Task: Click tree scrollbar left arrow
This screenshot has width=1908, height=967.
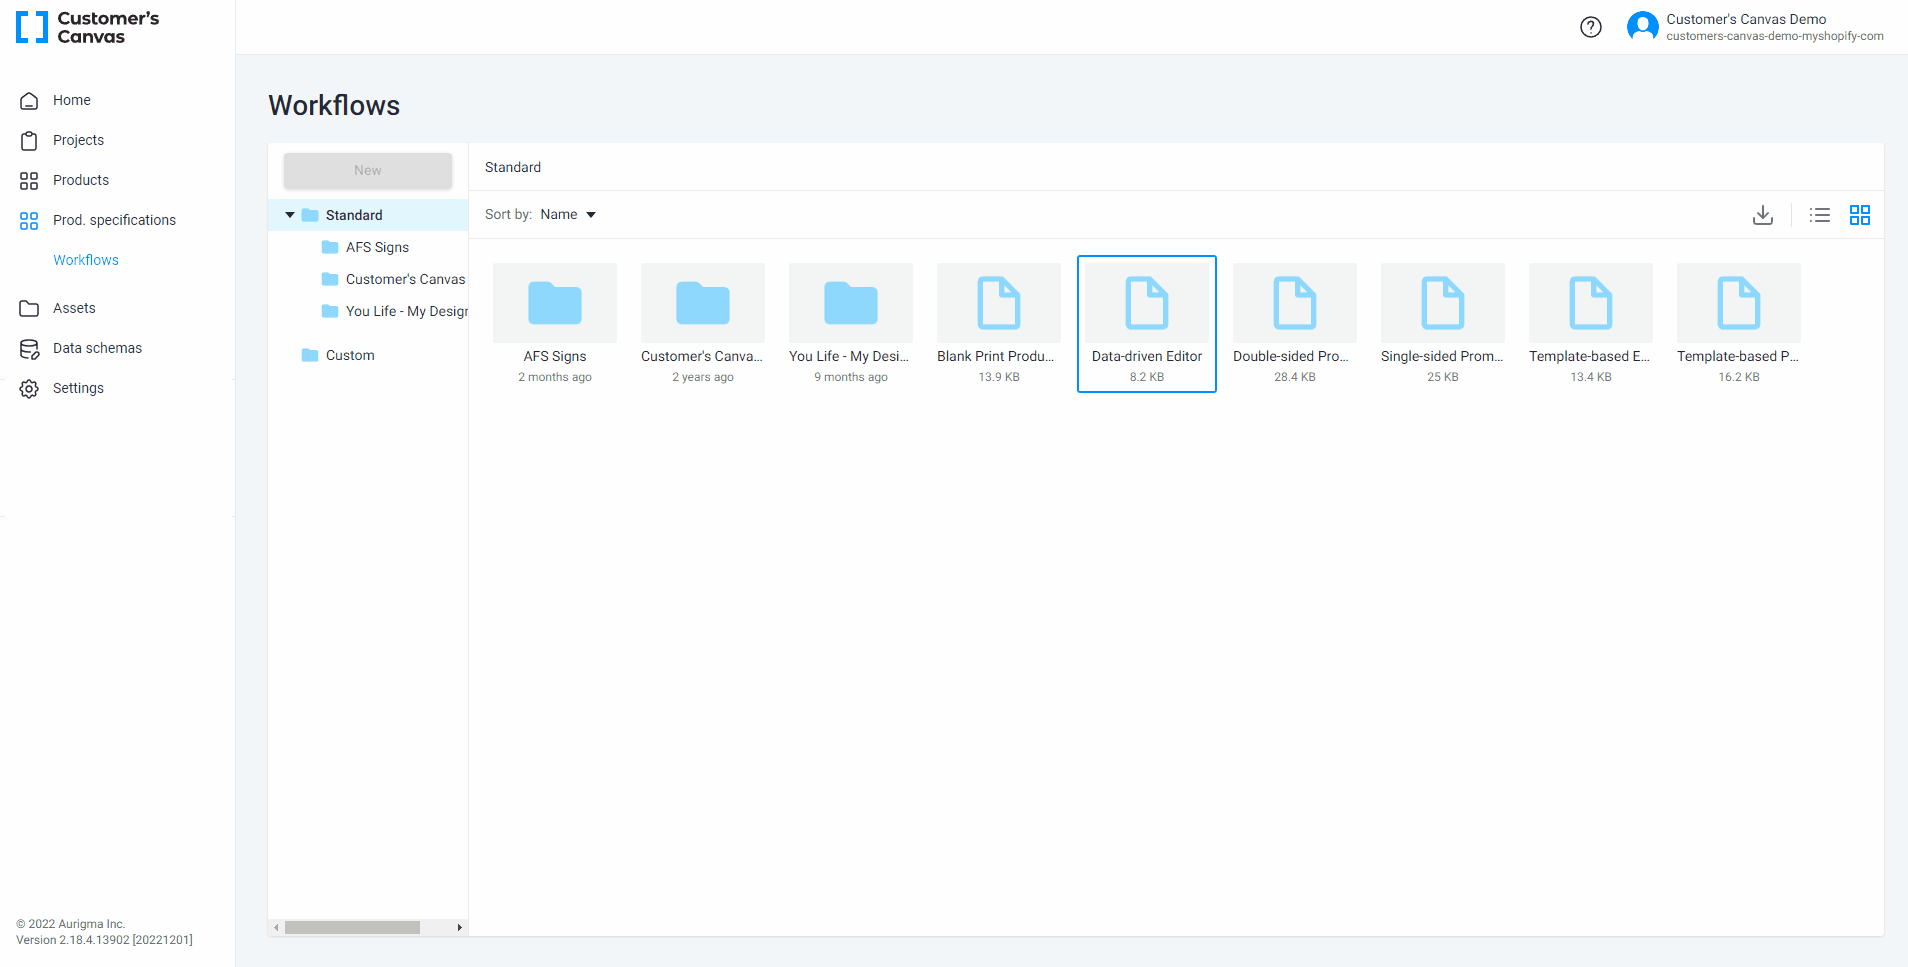Action: [277, 927]
